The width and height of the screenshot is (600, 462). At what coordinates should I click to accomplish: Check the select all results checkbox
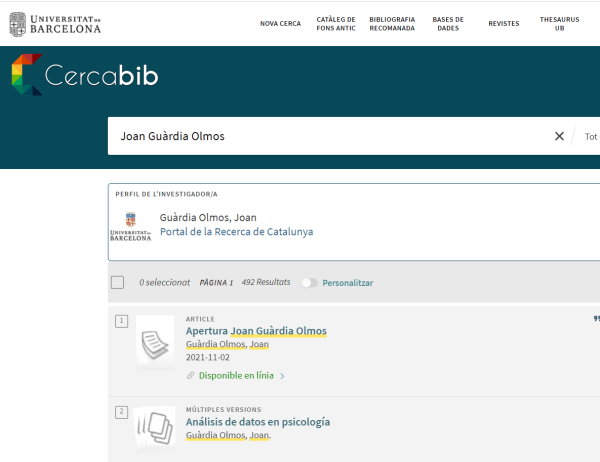point(117,283)
